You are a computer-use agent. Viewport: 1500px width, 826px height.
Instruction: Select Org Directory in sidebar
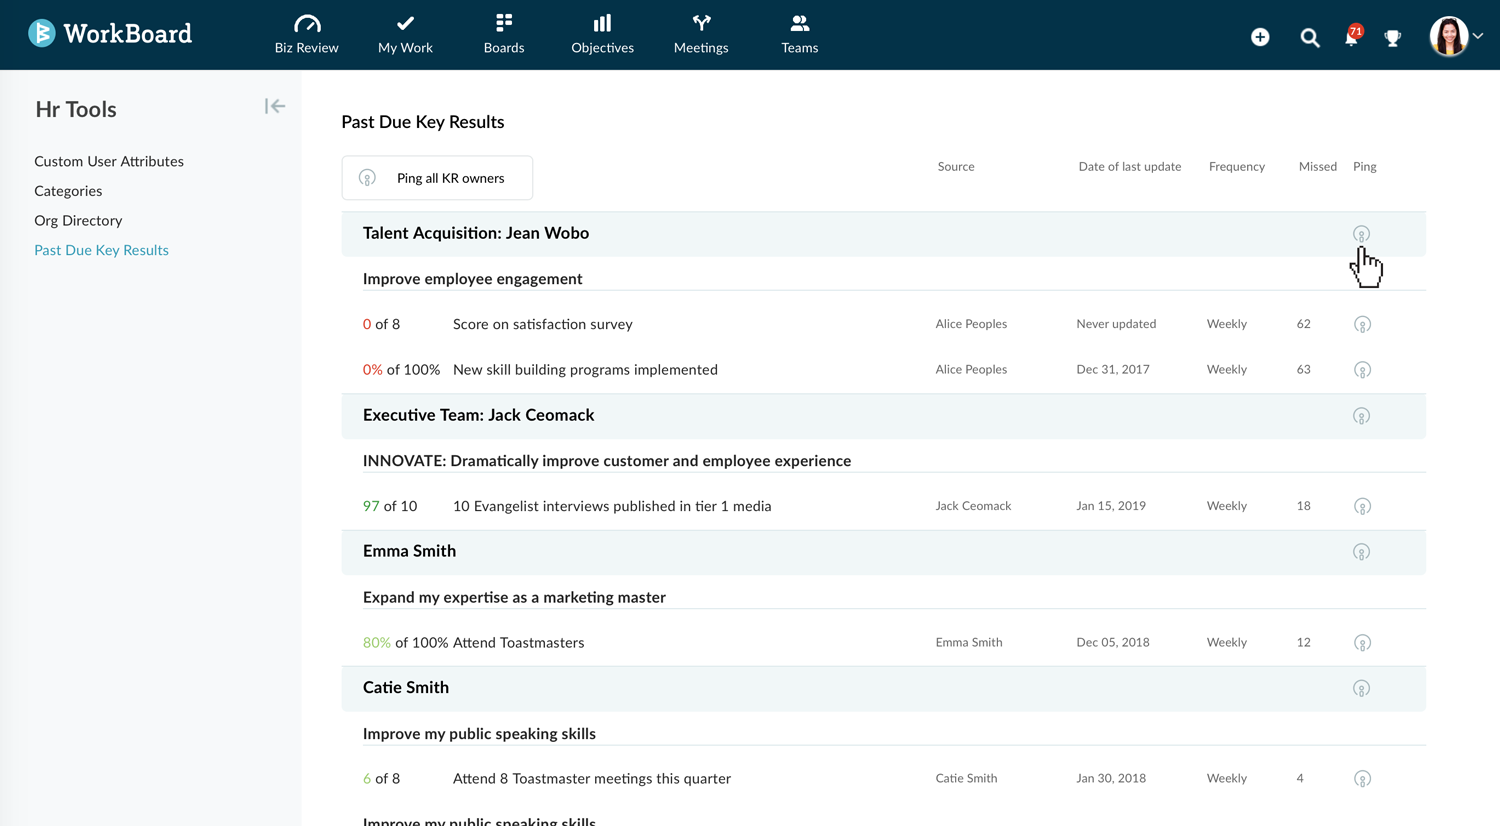click(x=78, y=220)
